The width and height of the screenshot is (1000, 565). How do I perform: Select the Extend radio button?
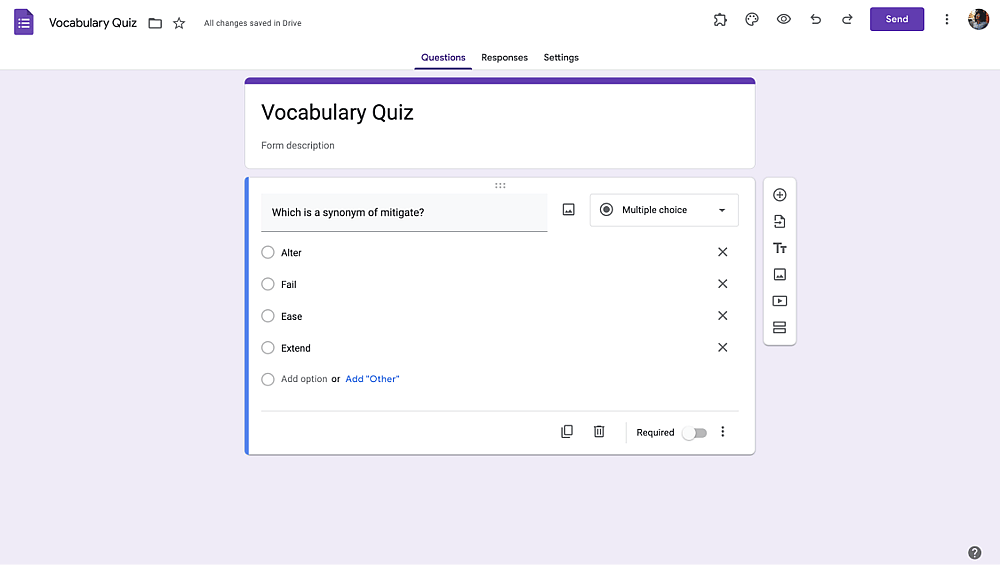pos(268,348)
